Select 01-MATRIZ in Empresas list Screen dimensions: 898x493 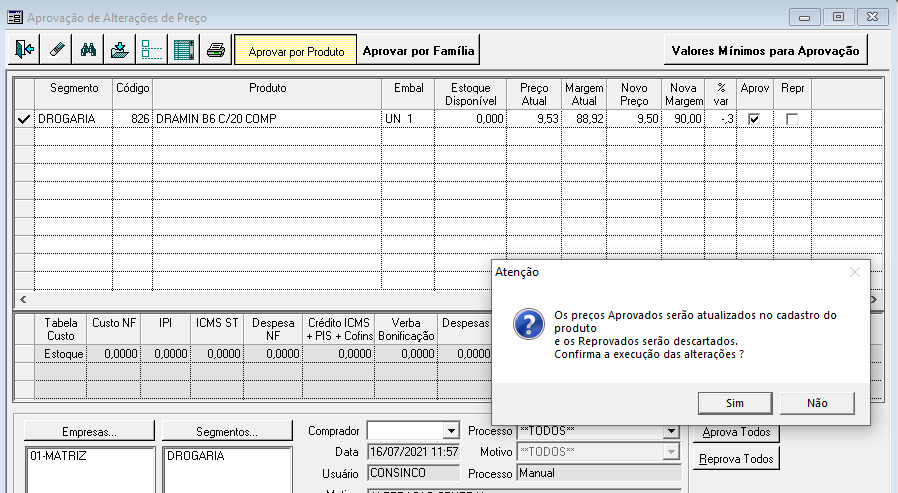click(x=58, y=456)
